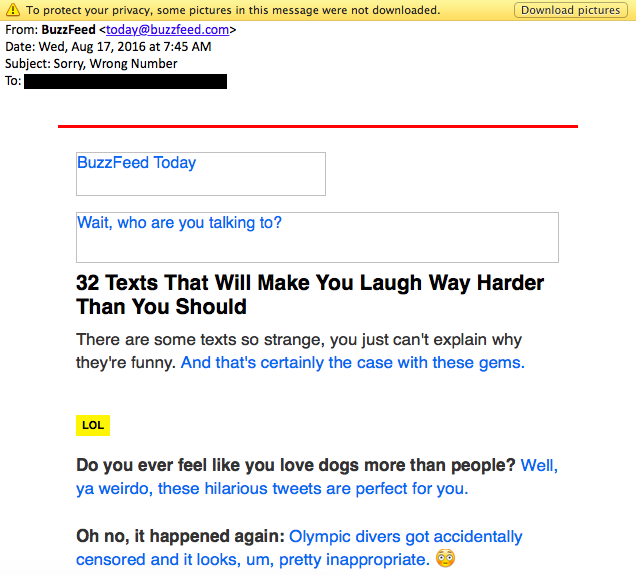636x575 pixels.
Task: Open the "Wait, who are you talking to?" image
Action: pos(317,237)
